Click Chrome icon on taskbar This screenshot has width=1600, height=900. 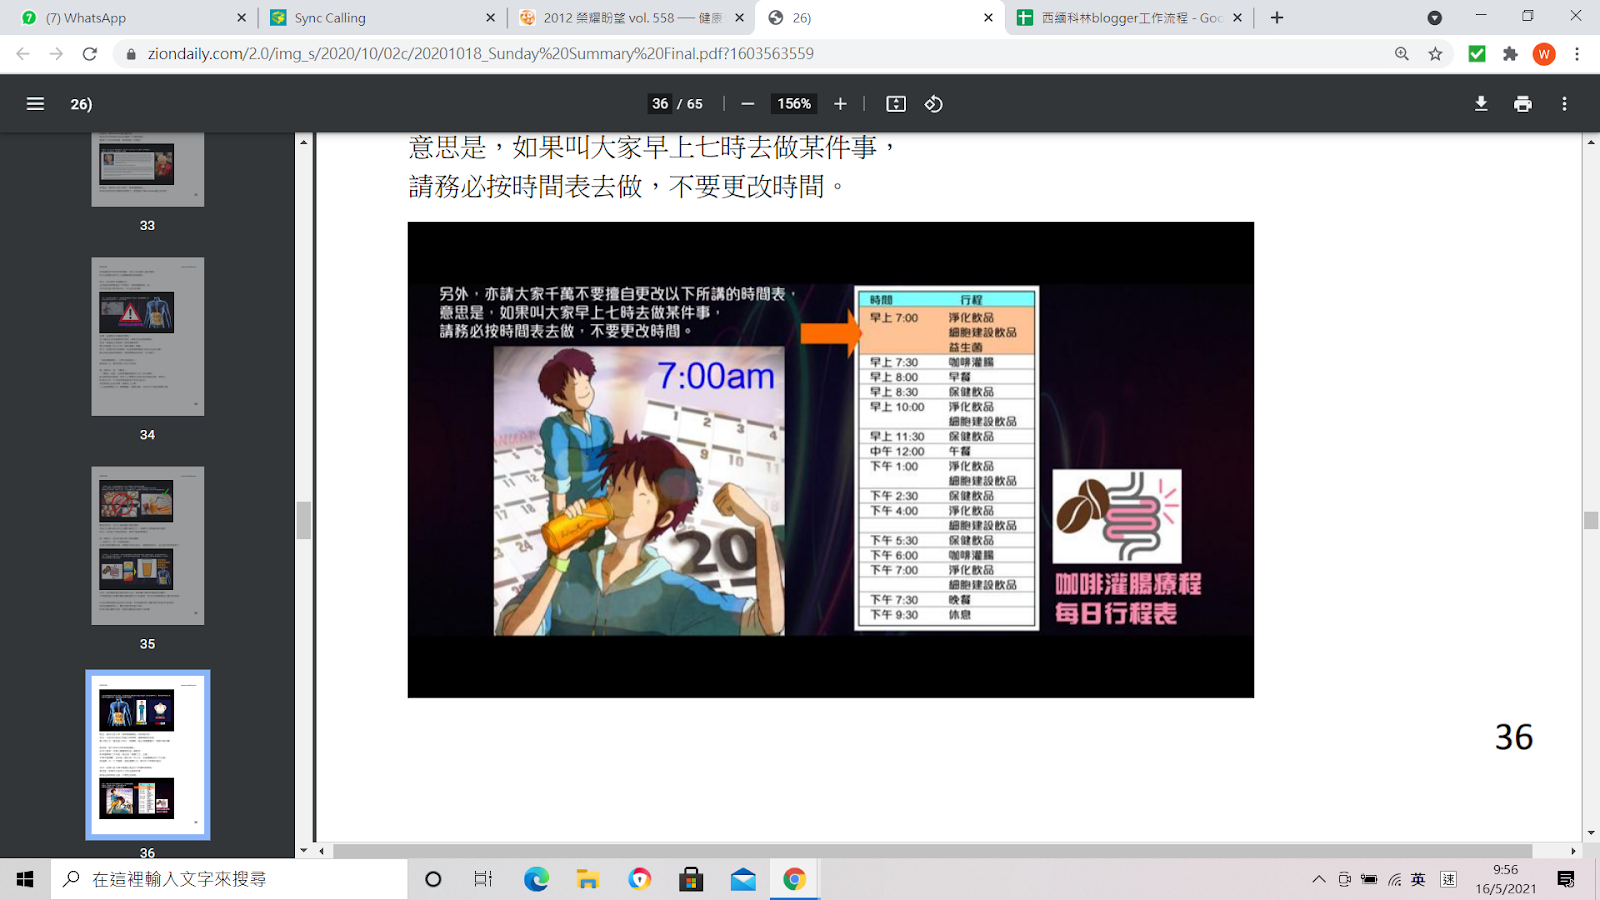click(x=795, y=879)
